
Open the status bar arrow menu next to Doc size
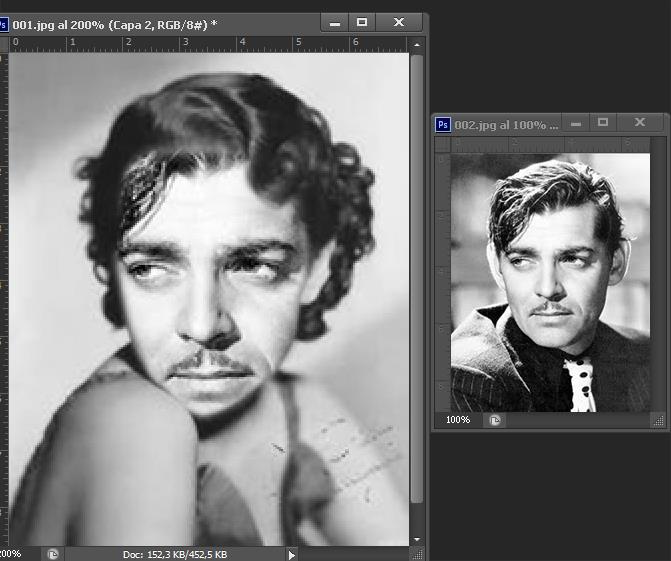point(292,555)
